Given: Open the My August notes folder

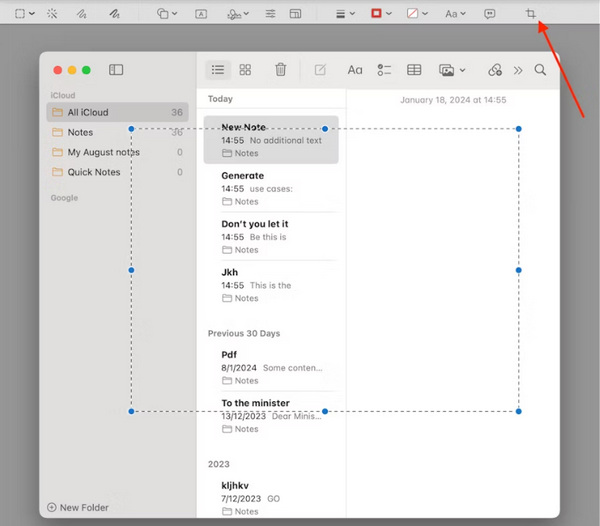Looking at the screenshot, I should pos(117,152).
